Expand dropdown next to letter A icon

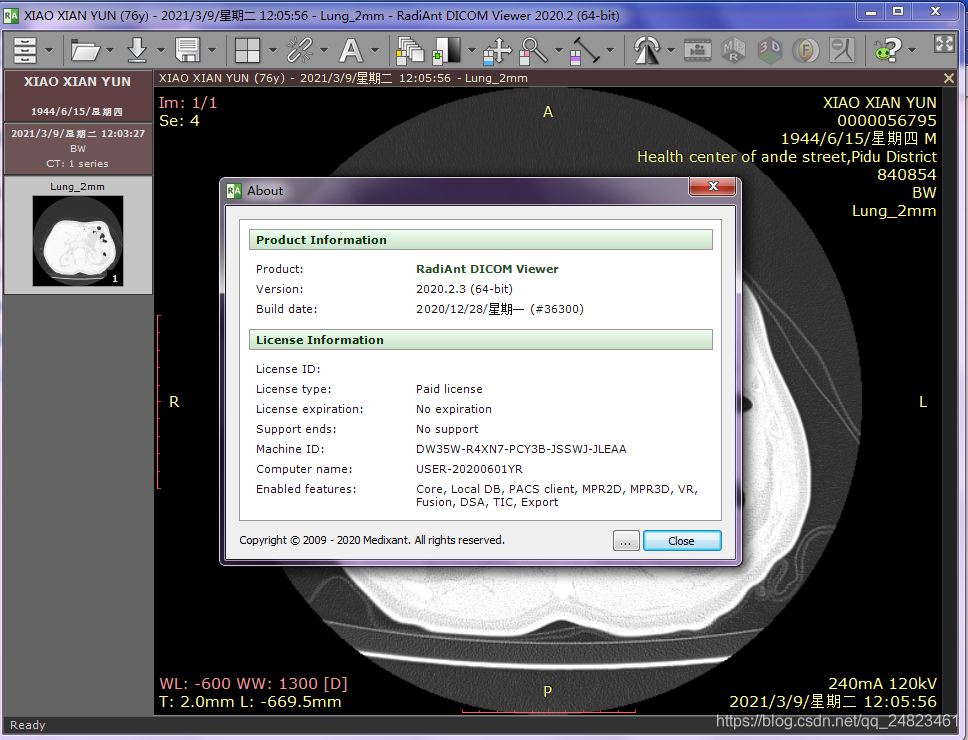(x=375, y=50)
